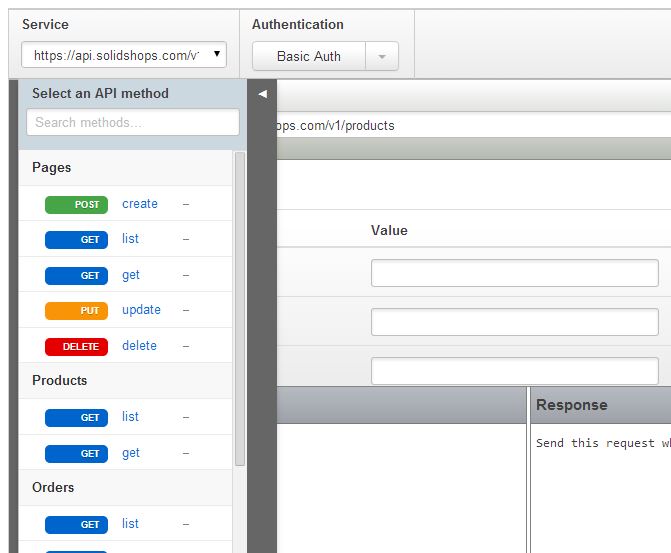Click the green POST badge
This screenshot has width=671, height=553.
76,205
